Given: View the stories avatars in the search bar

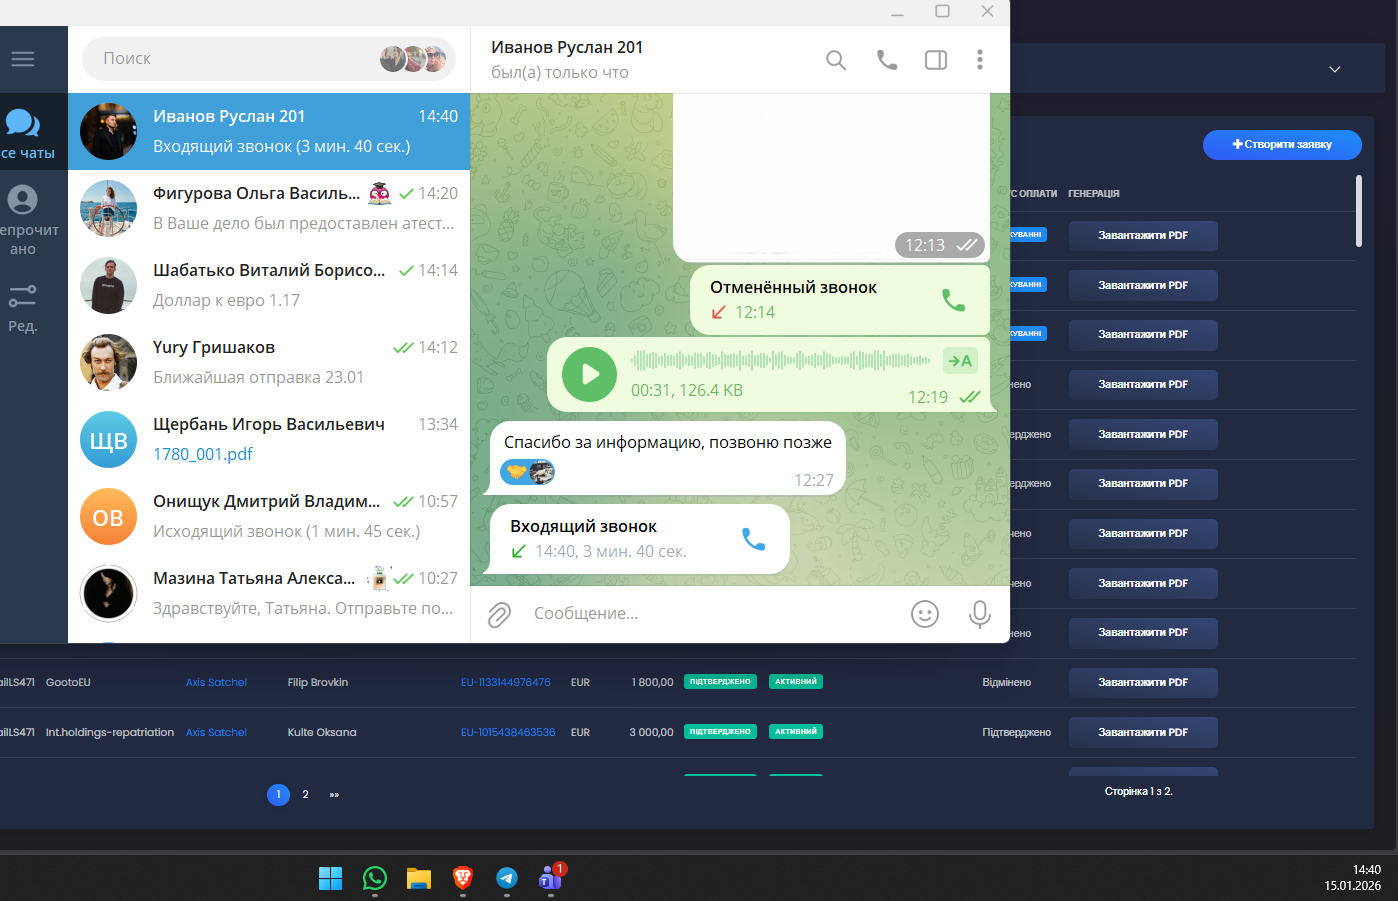Looking at the screenshot, I should pyautogui.click(x=413, y=59).
